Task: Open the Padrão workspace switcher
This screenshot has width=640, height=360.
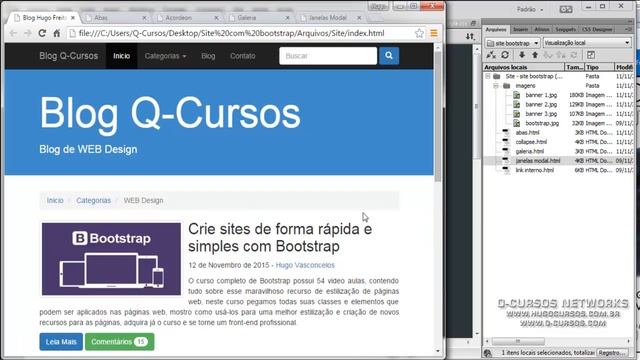Action: click(530, 9)
